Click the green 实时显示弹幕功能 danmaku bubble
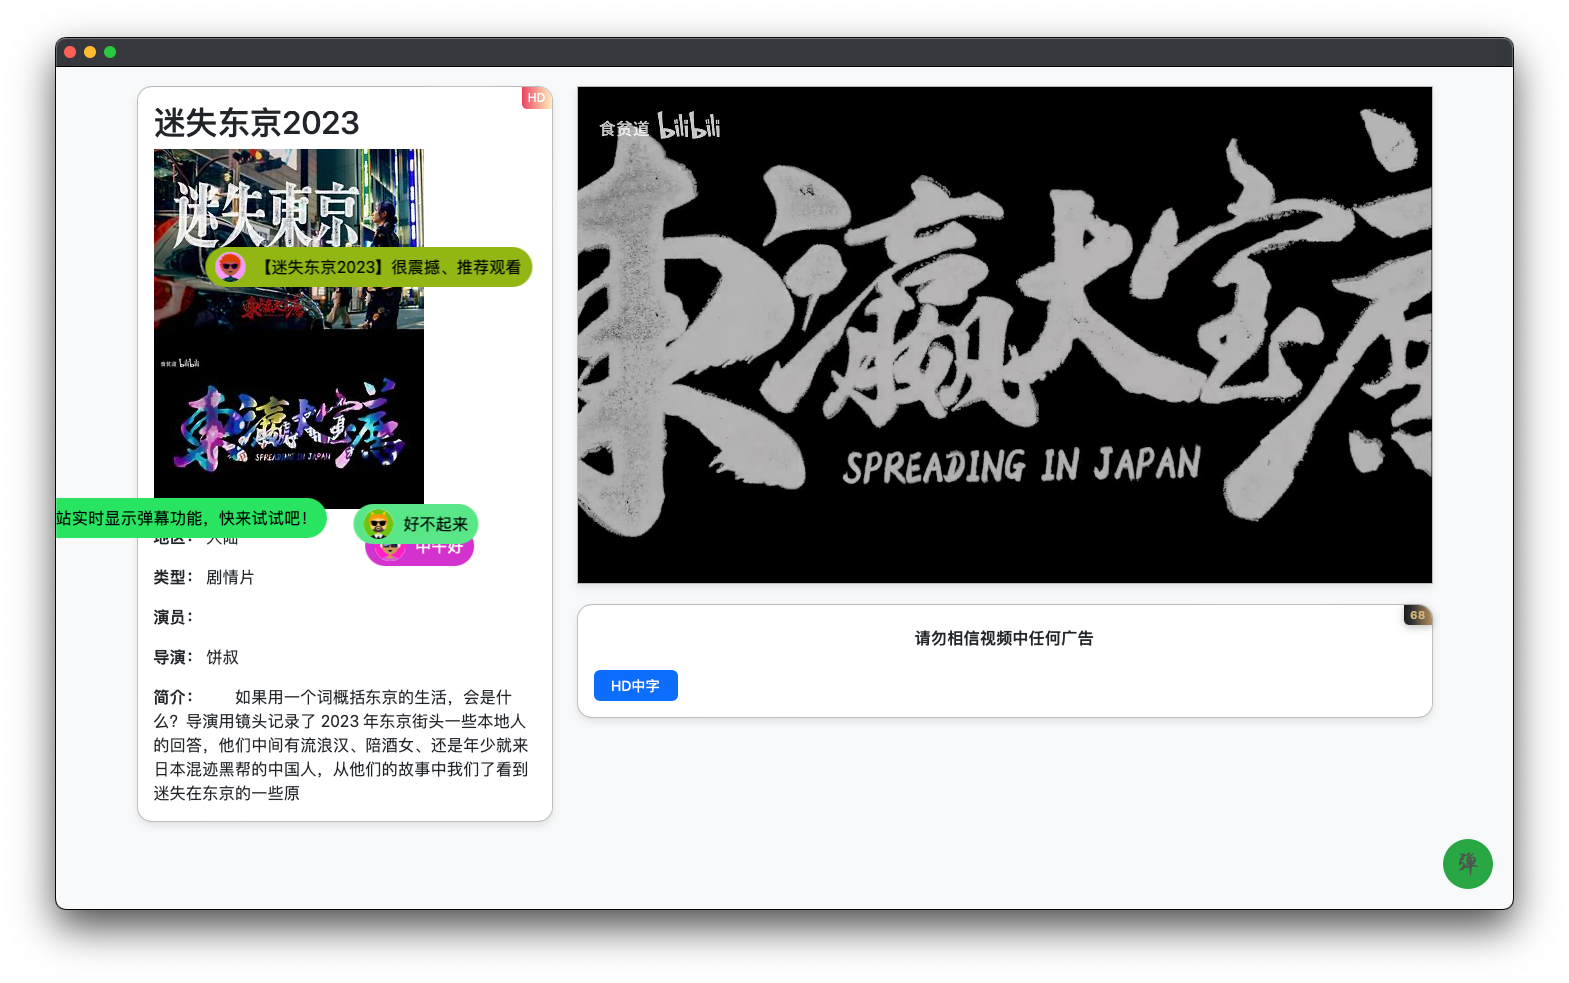Screen dimensions: 1569x983 pos(185,518)
